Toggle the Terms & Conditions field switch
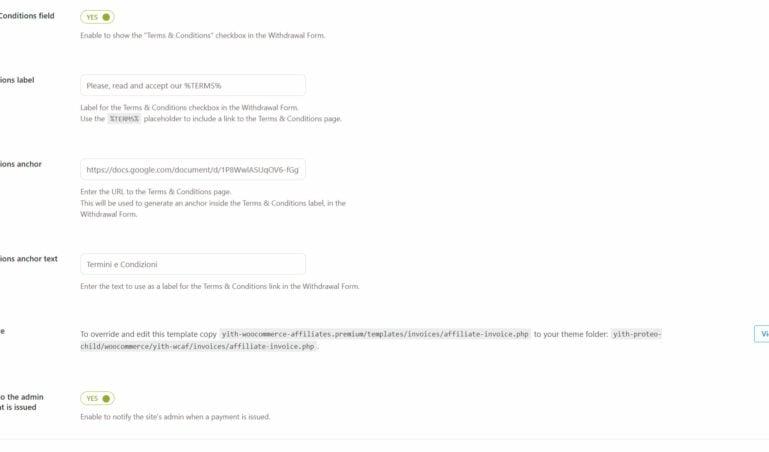Screen dimensions: 769x452 pyautogui.click(x=97, y=17)
